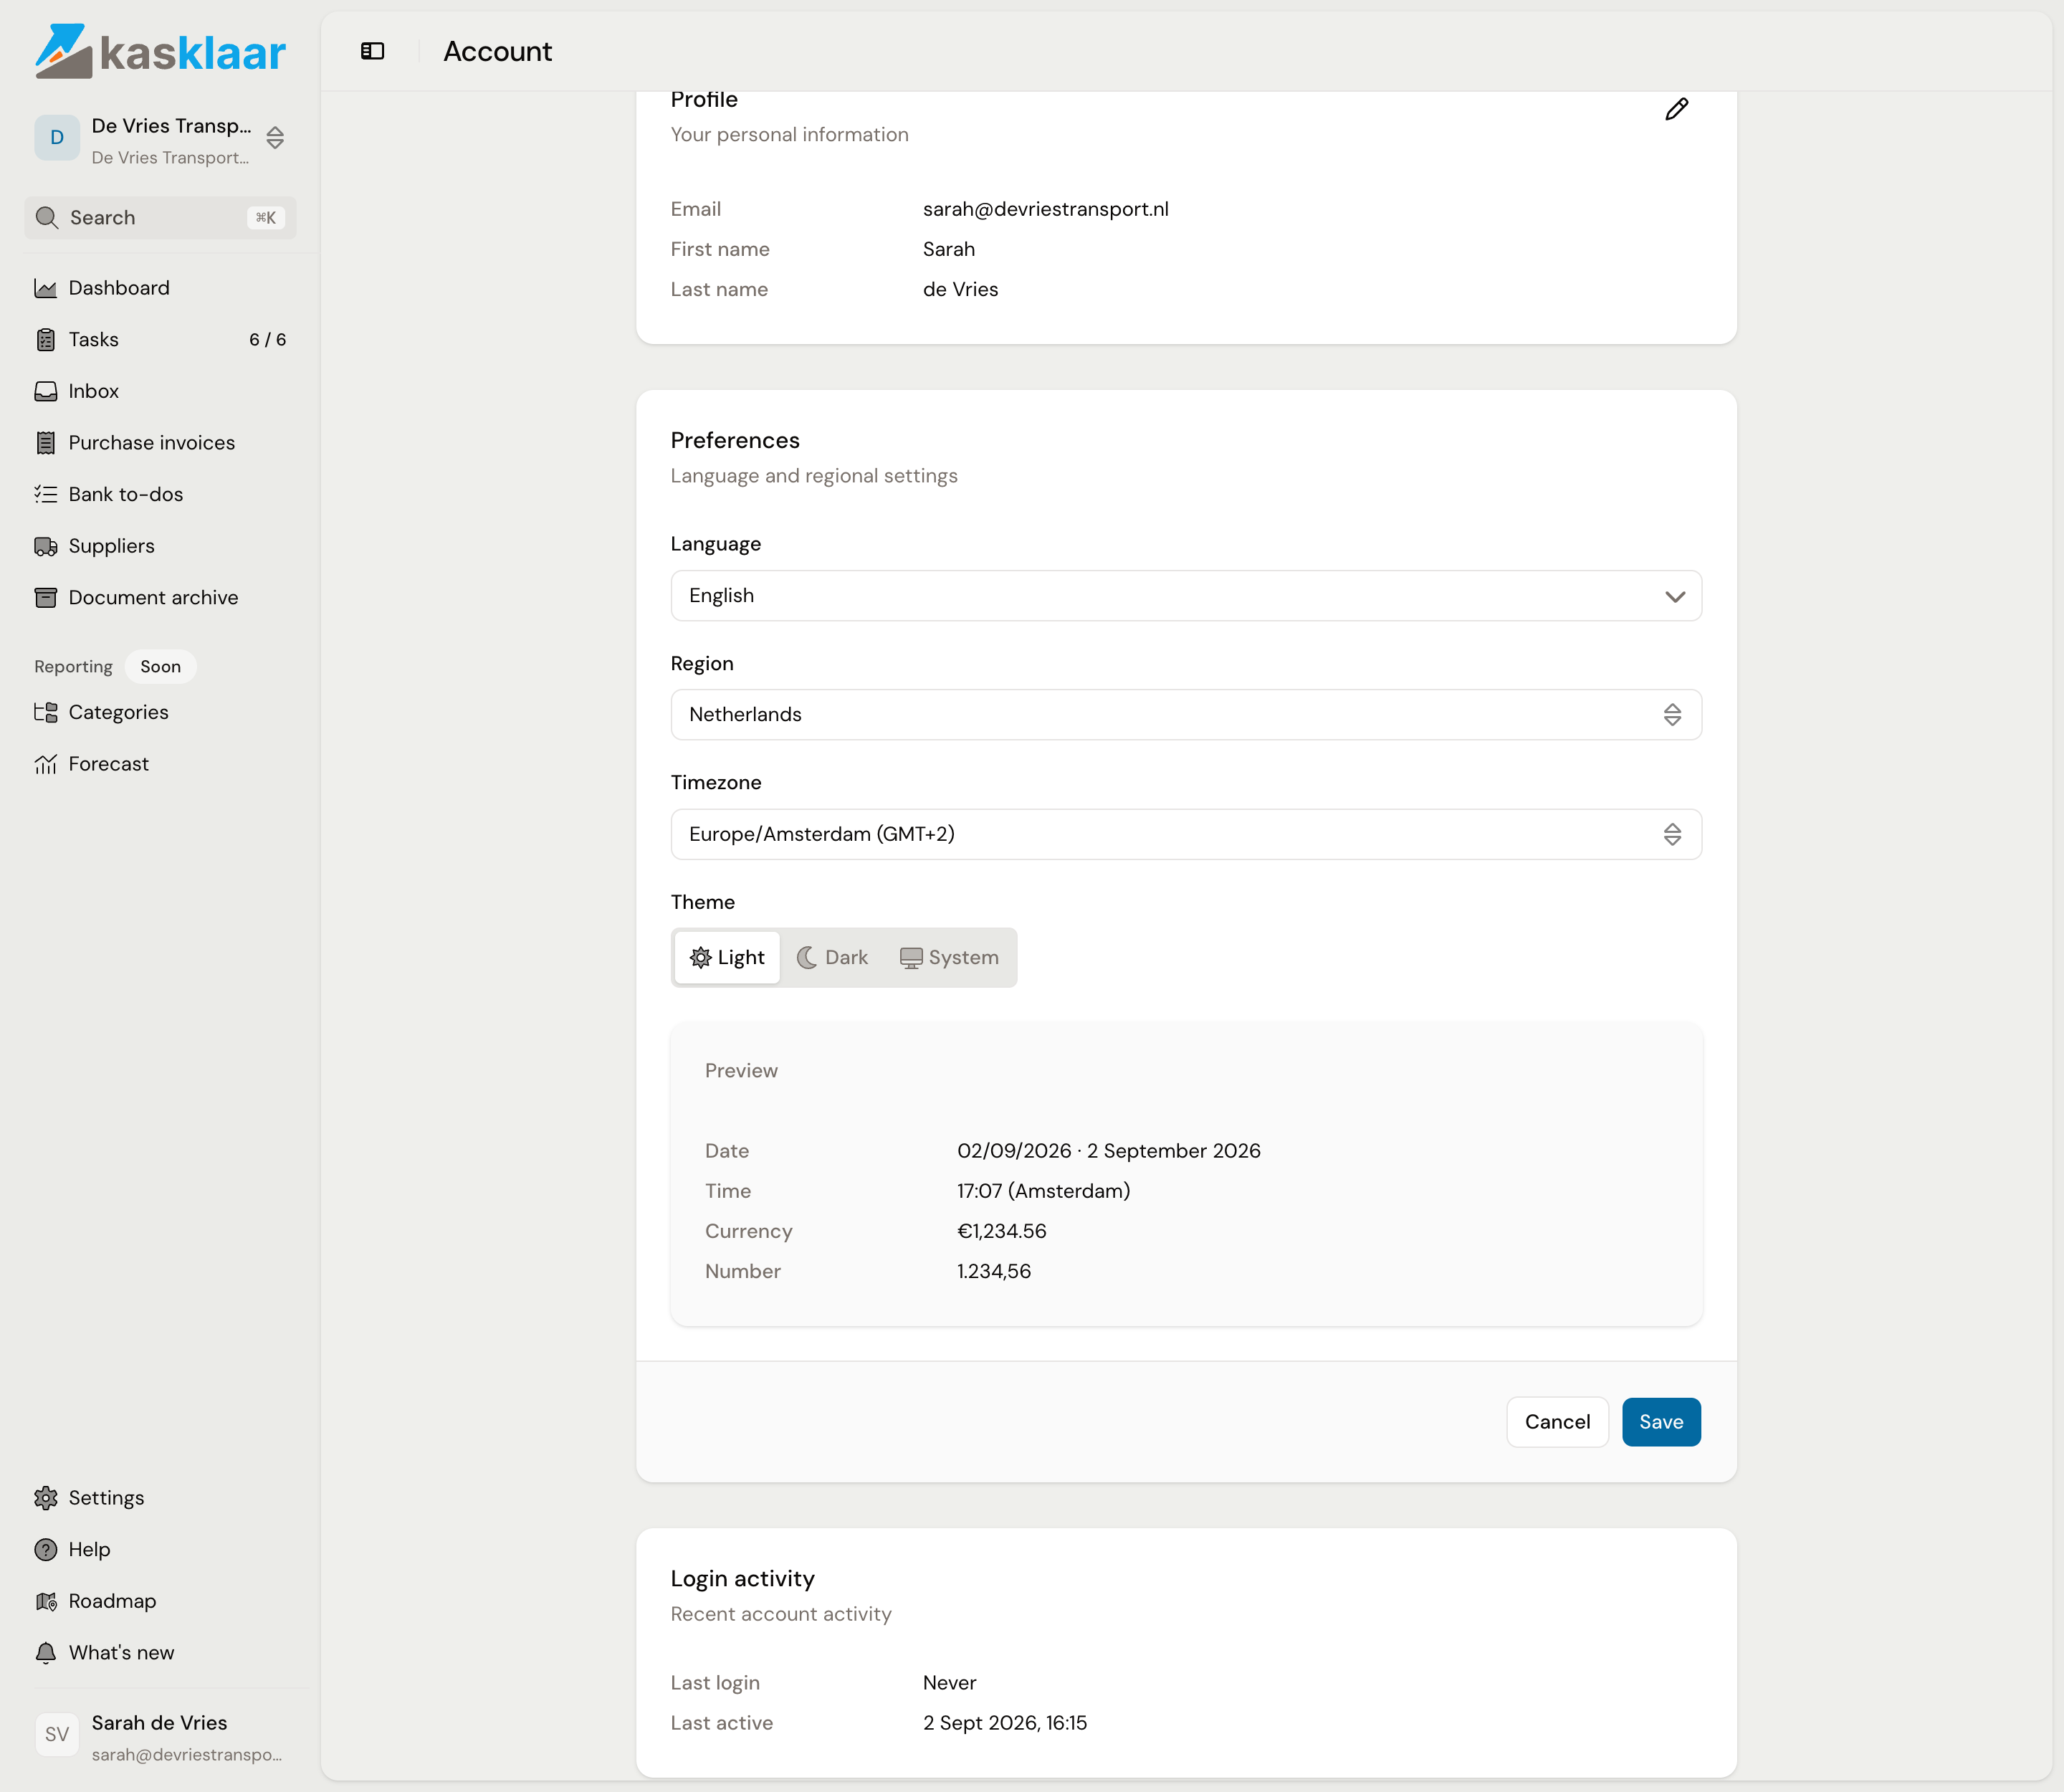
Task: Click the Settings gear icon
Action: coord(46,1498)
